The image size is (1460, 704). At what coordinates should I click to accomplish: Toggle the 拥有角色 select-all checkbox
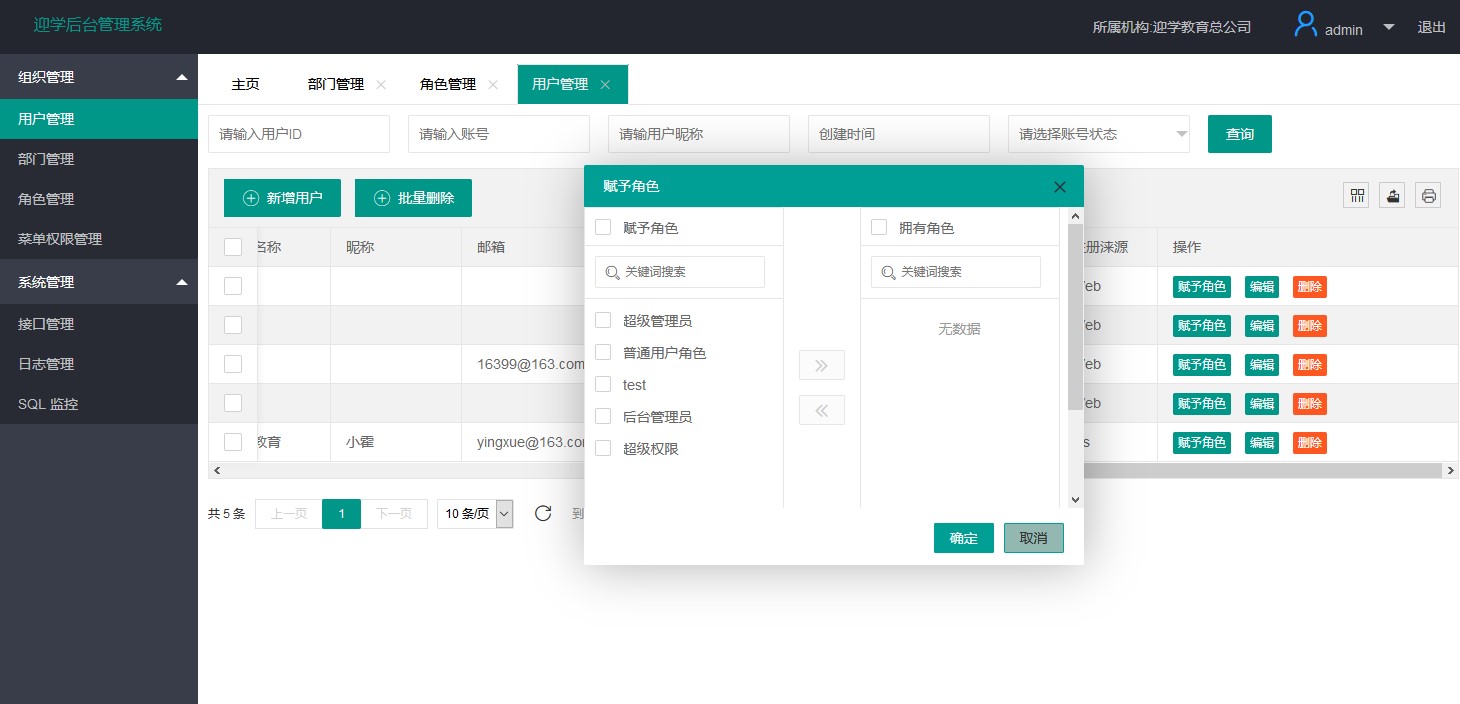point(879,228)
